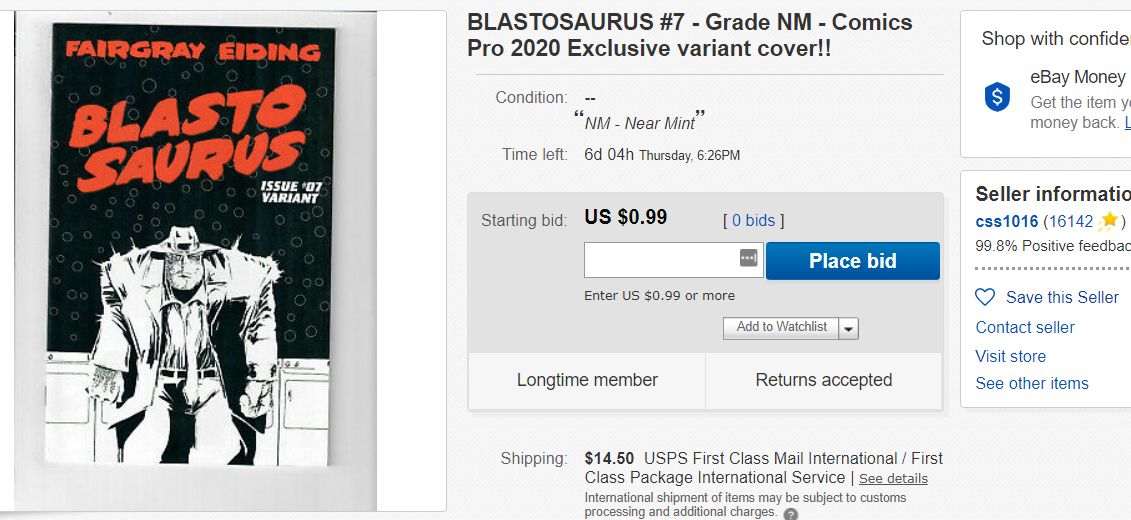Open seller css1016 profile link
Screen dimensions: 1131x520
[x=1006, y=222]
